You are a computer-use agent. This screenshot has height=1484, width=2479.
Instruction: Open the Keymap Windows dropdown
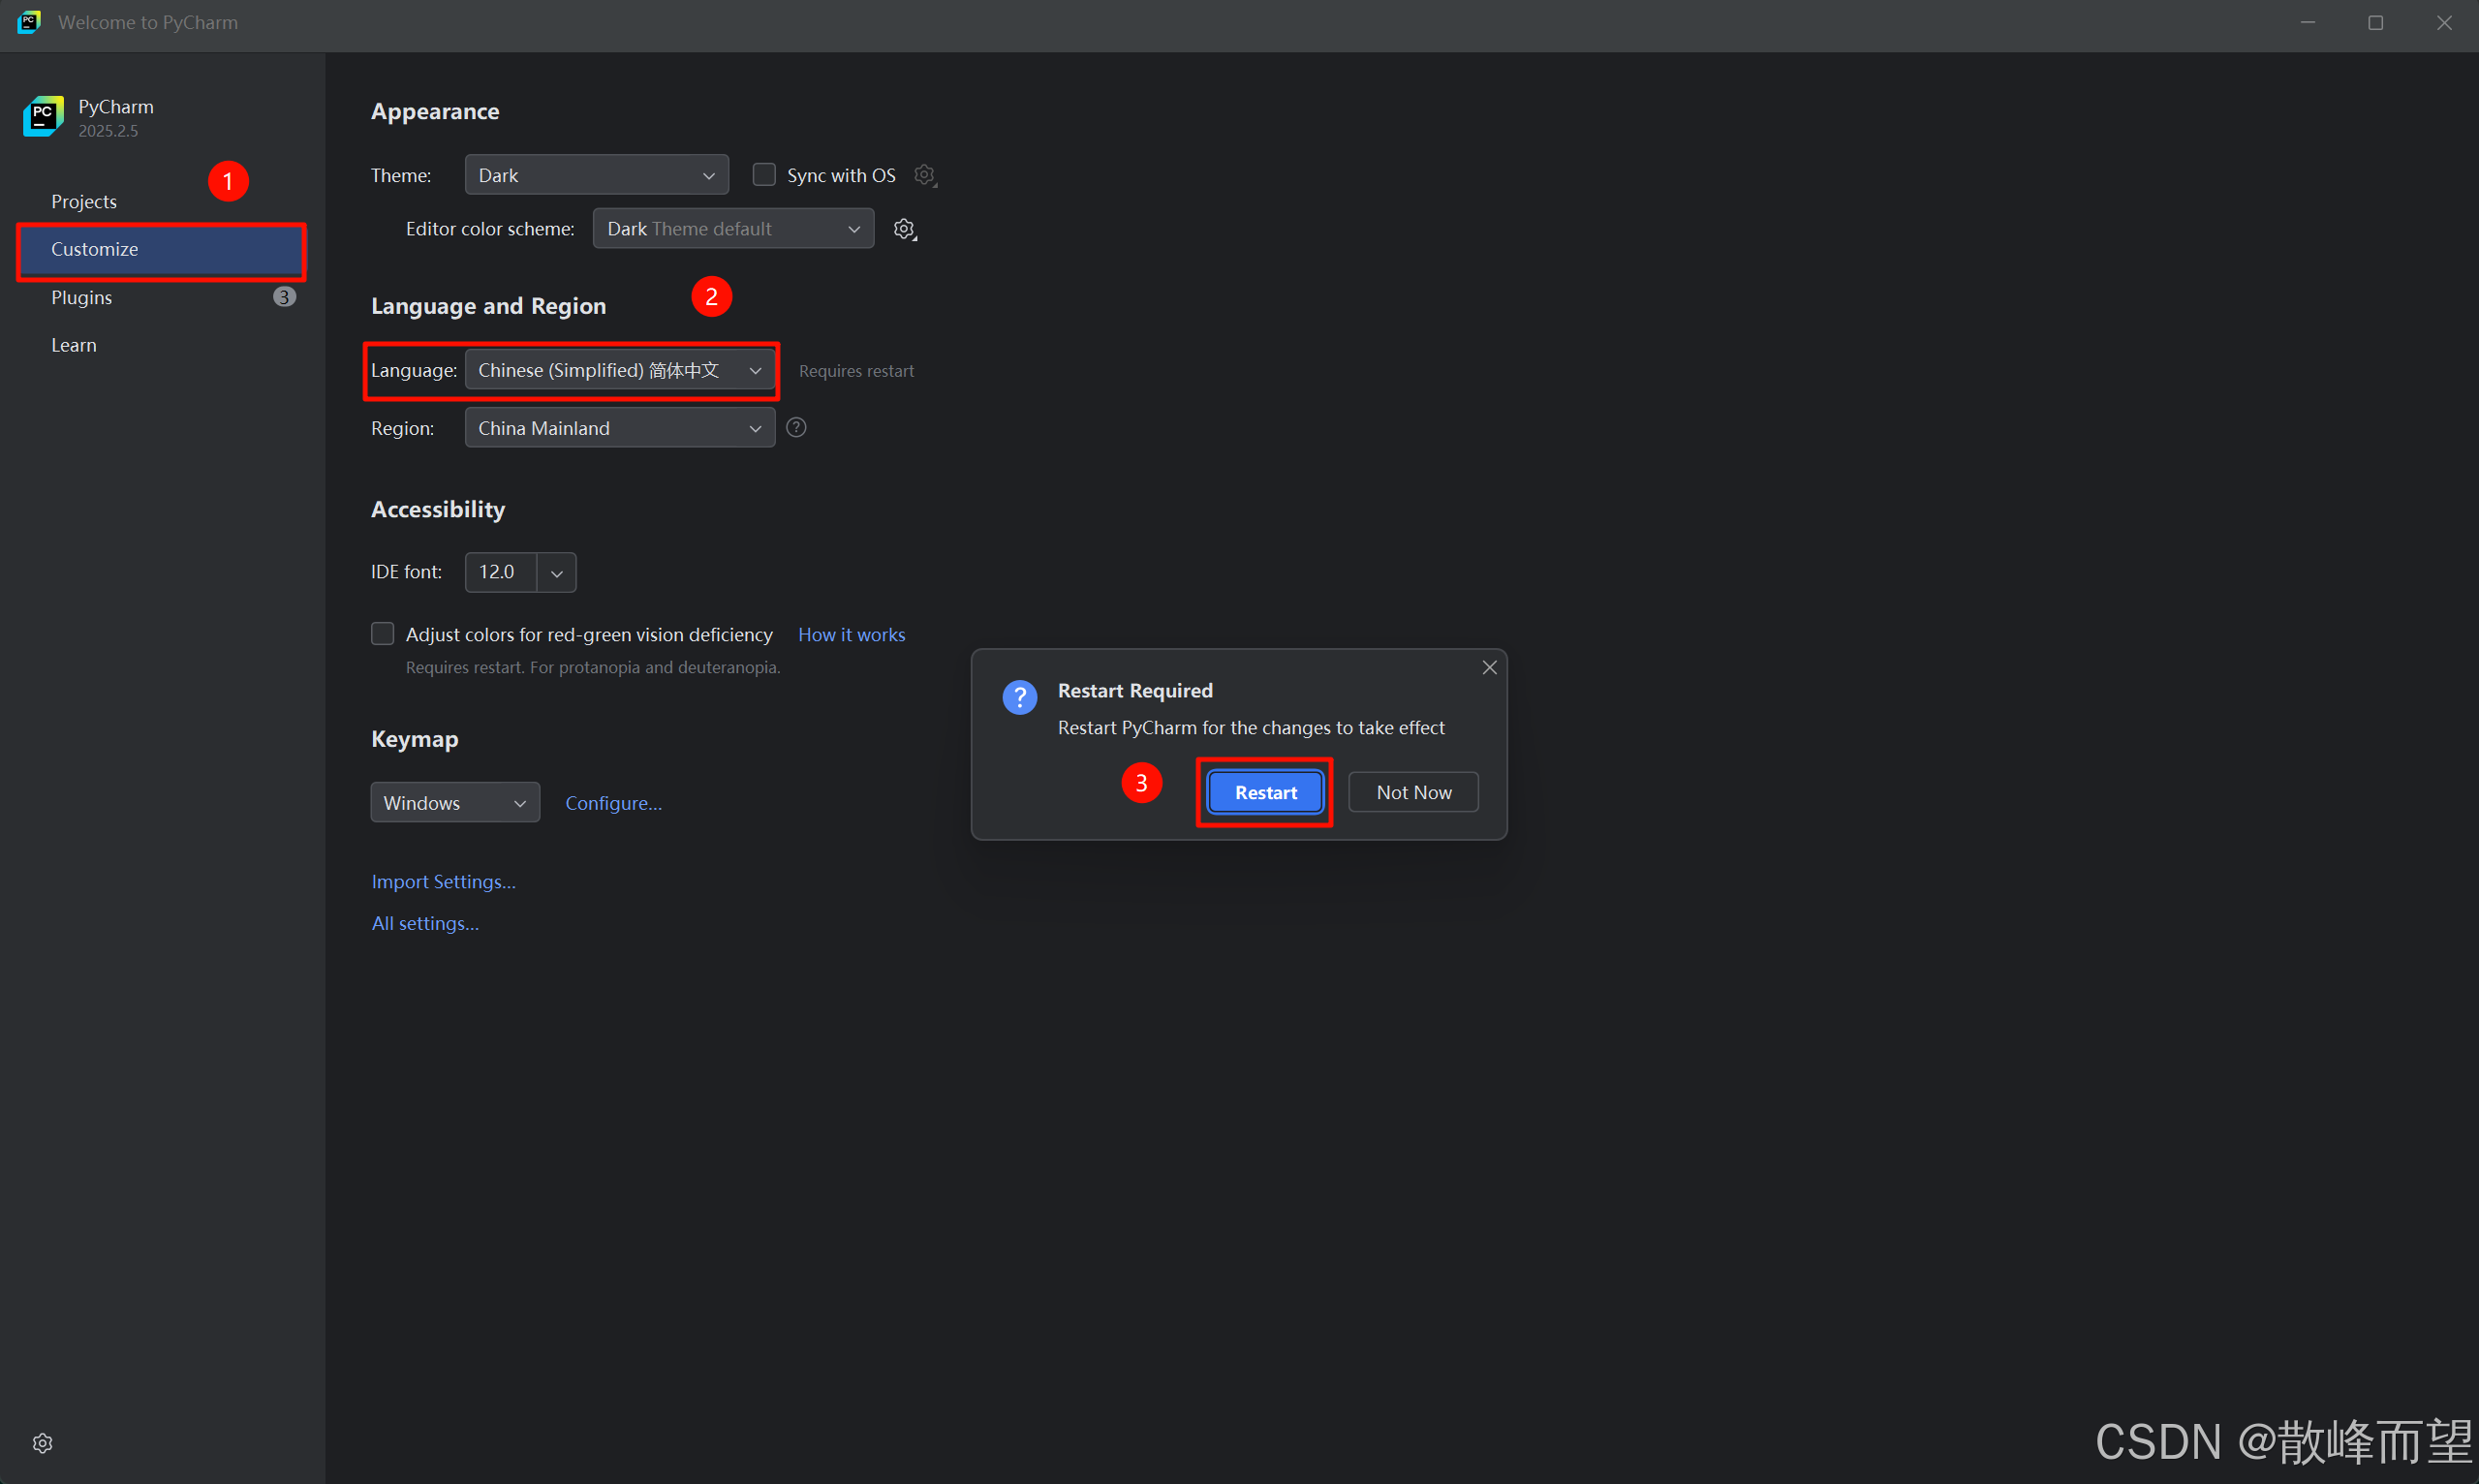click(x=455, y=803)
